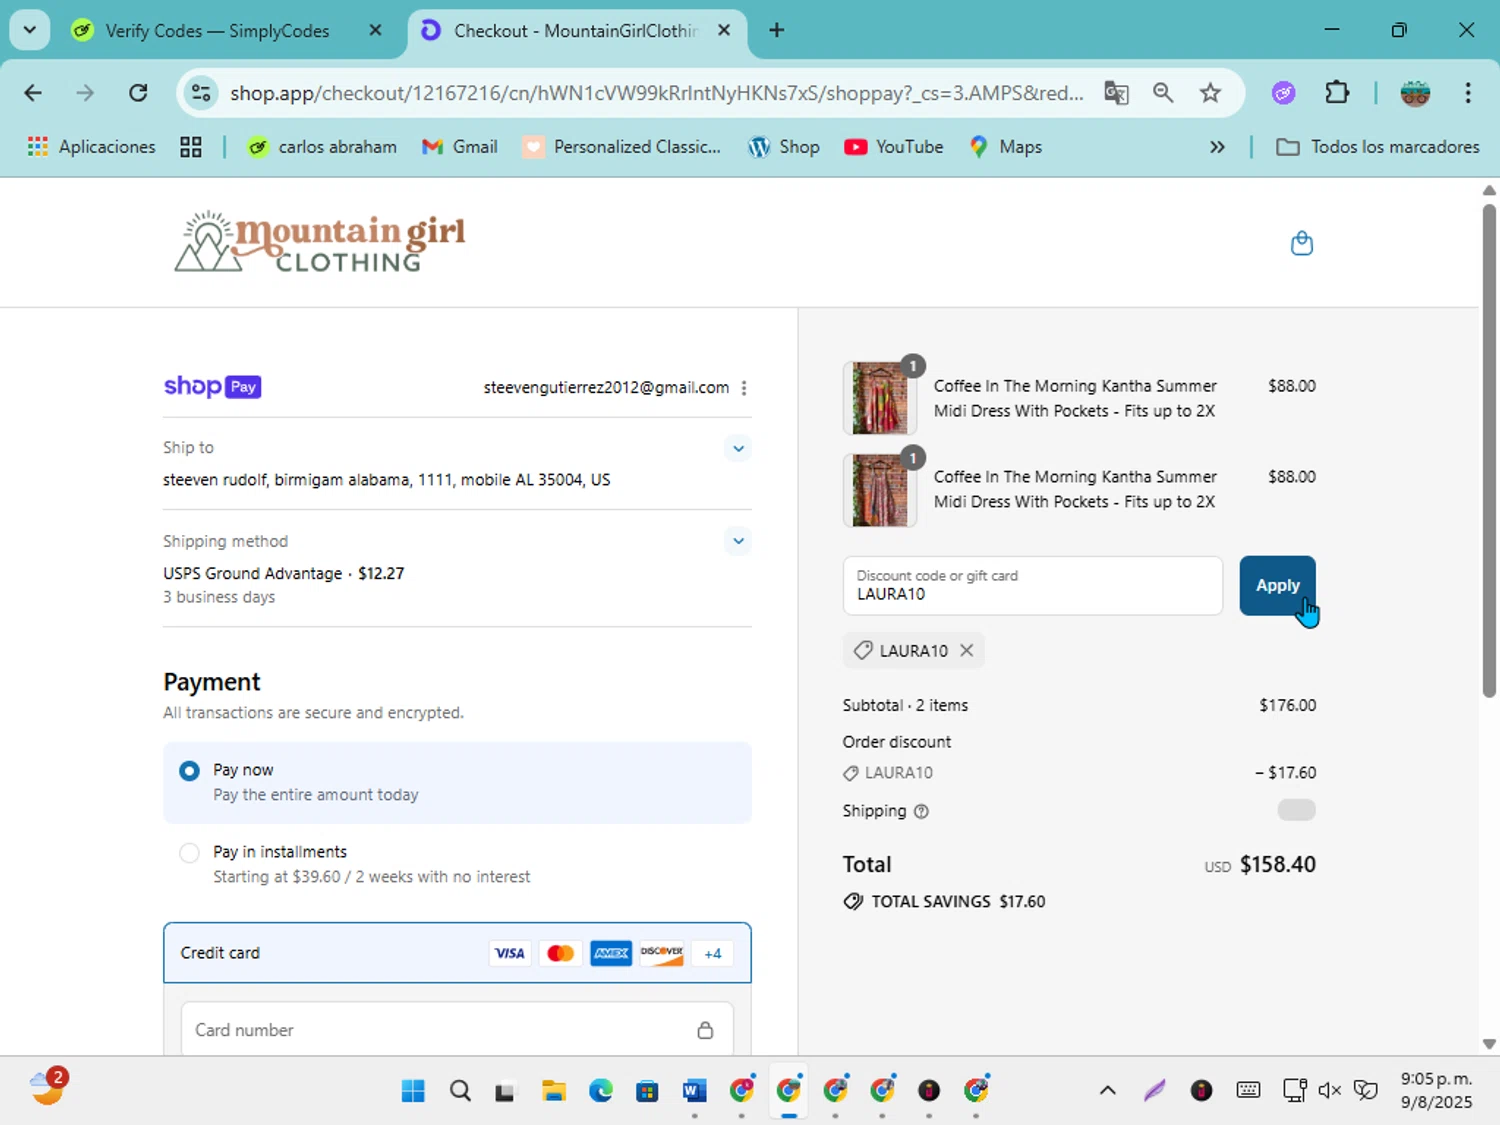Select Pay in installments option
1500x1125 pixels.
click(x=457, y=864)
